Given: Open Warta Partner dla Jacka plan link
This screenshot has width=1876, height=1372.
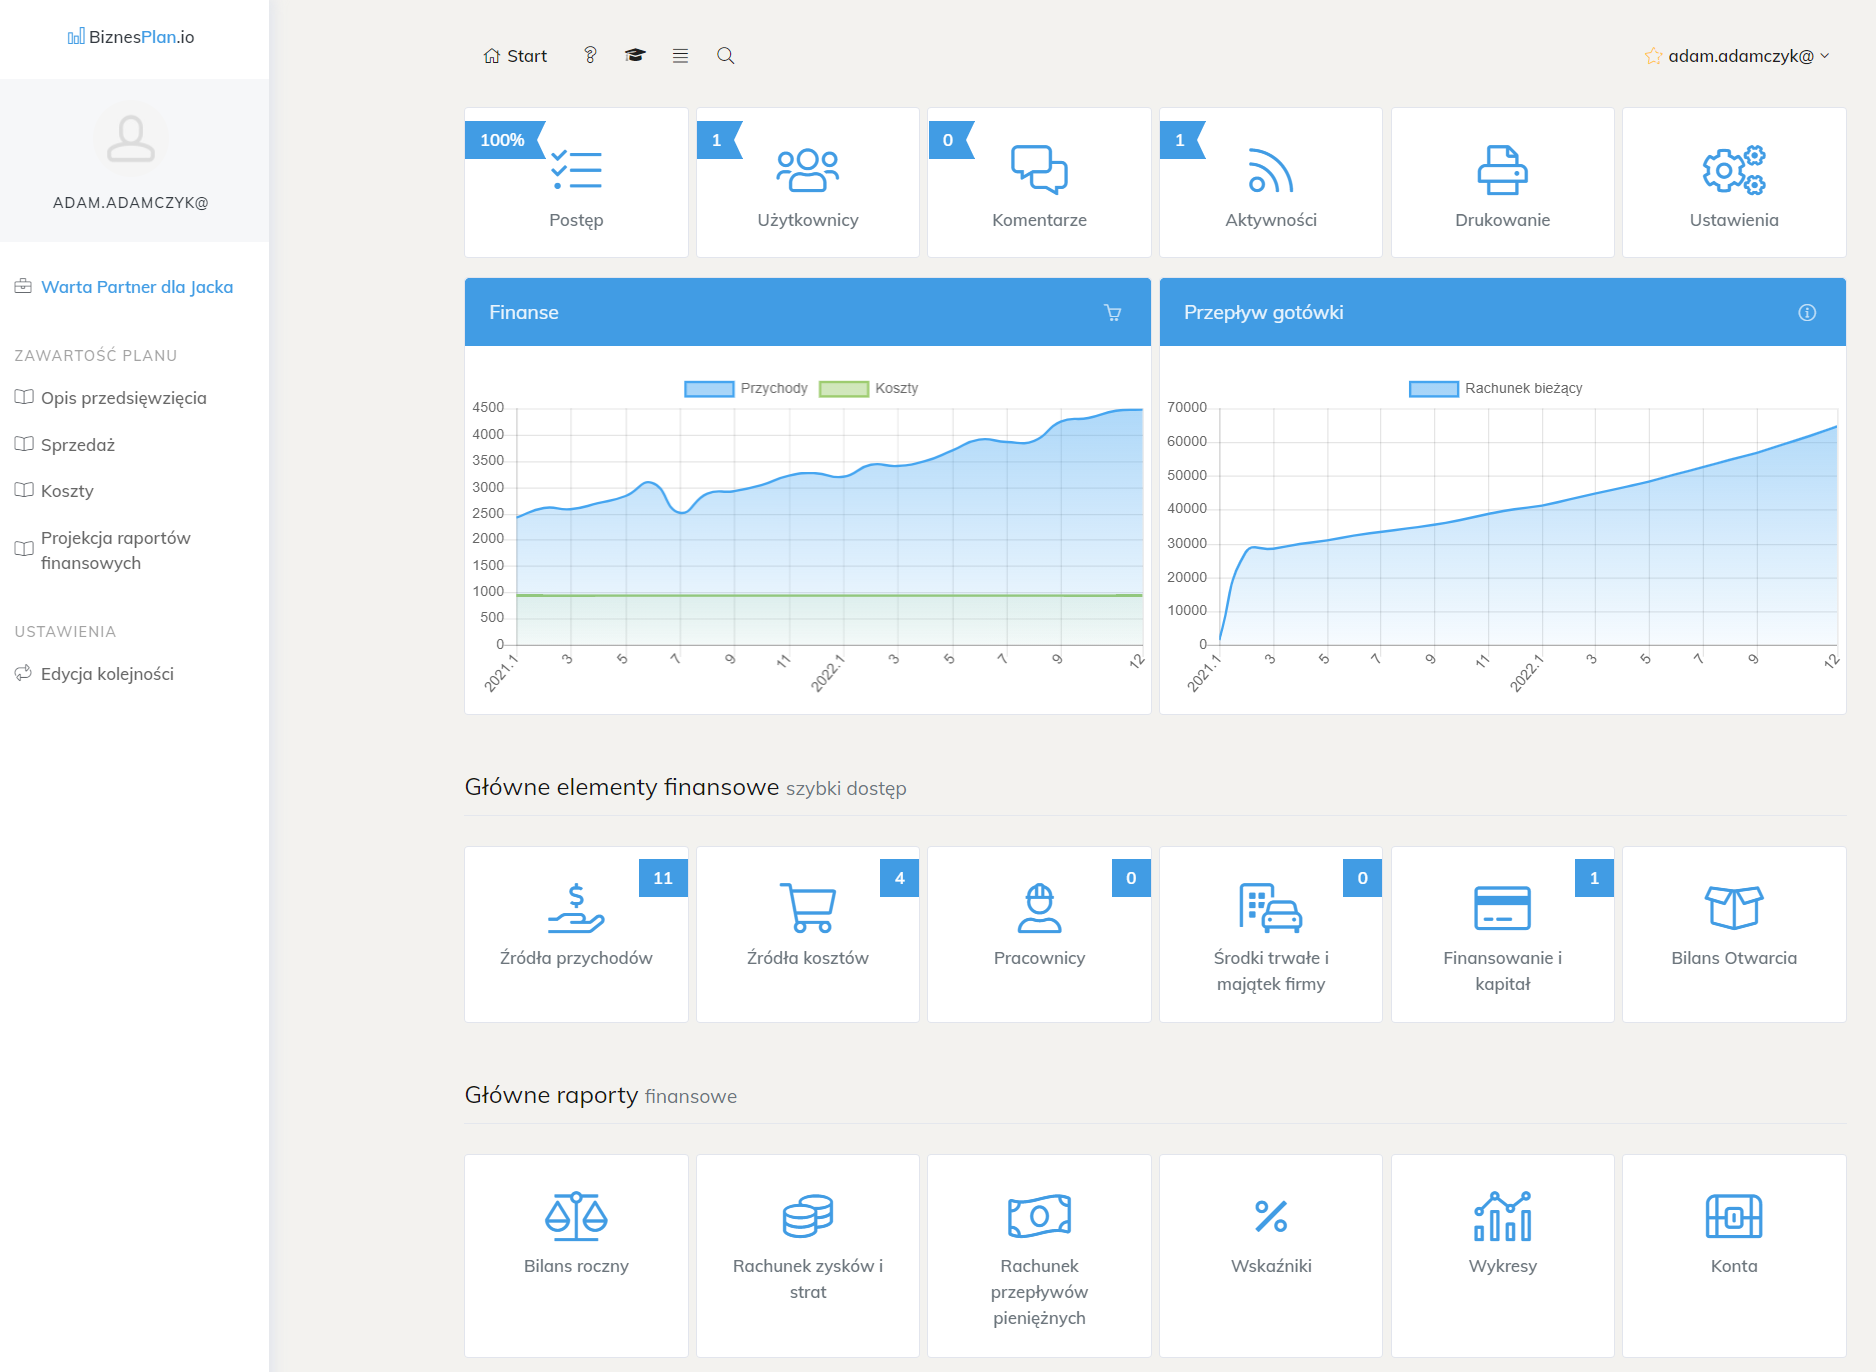Looking at the screenshot, I should (x=124, y=287).
